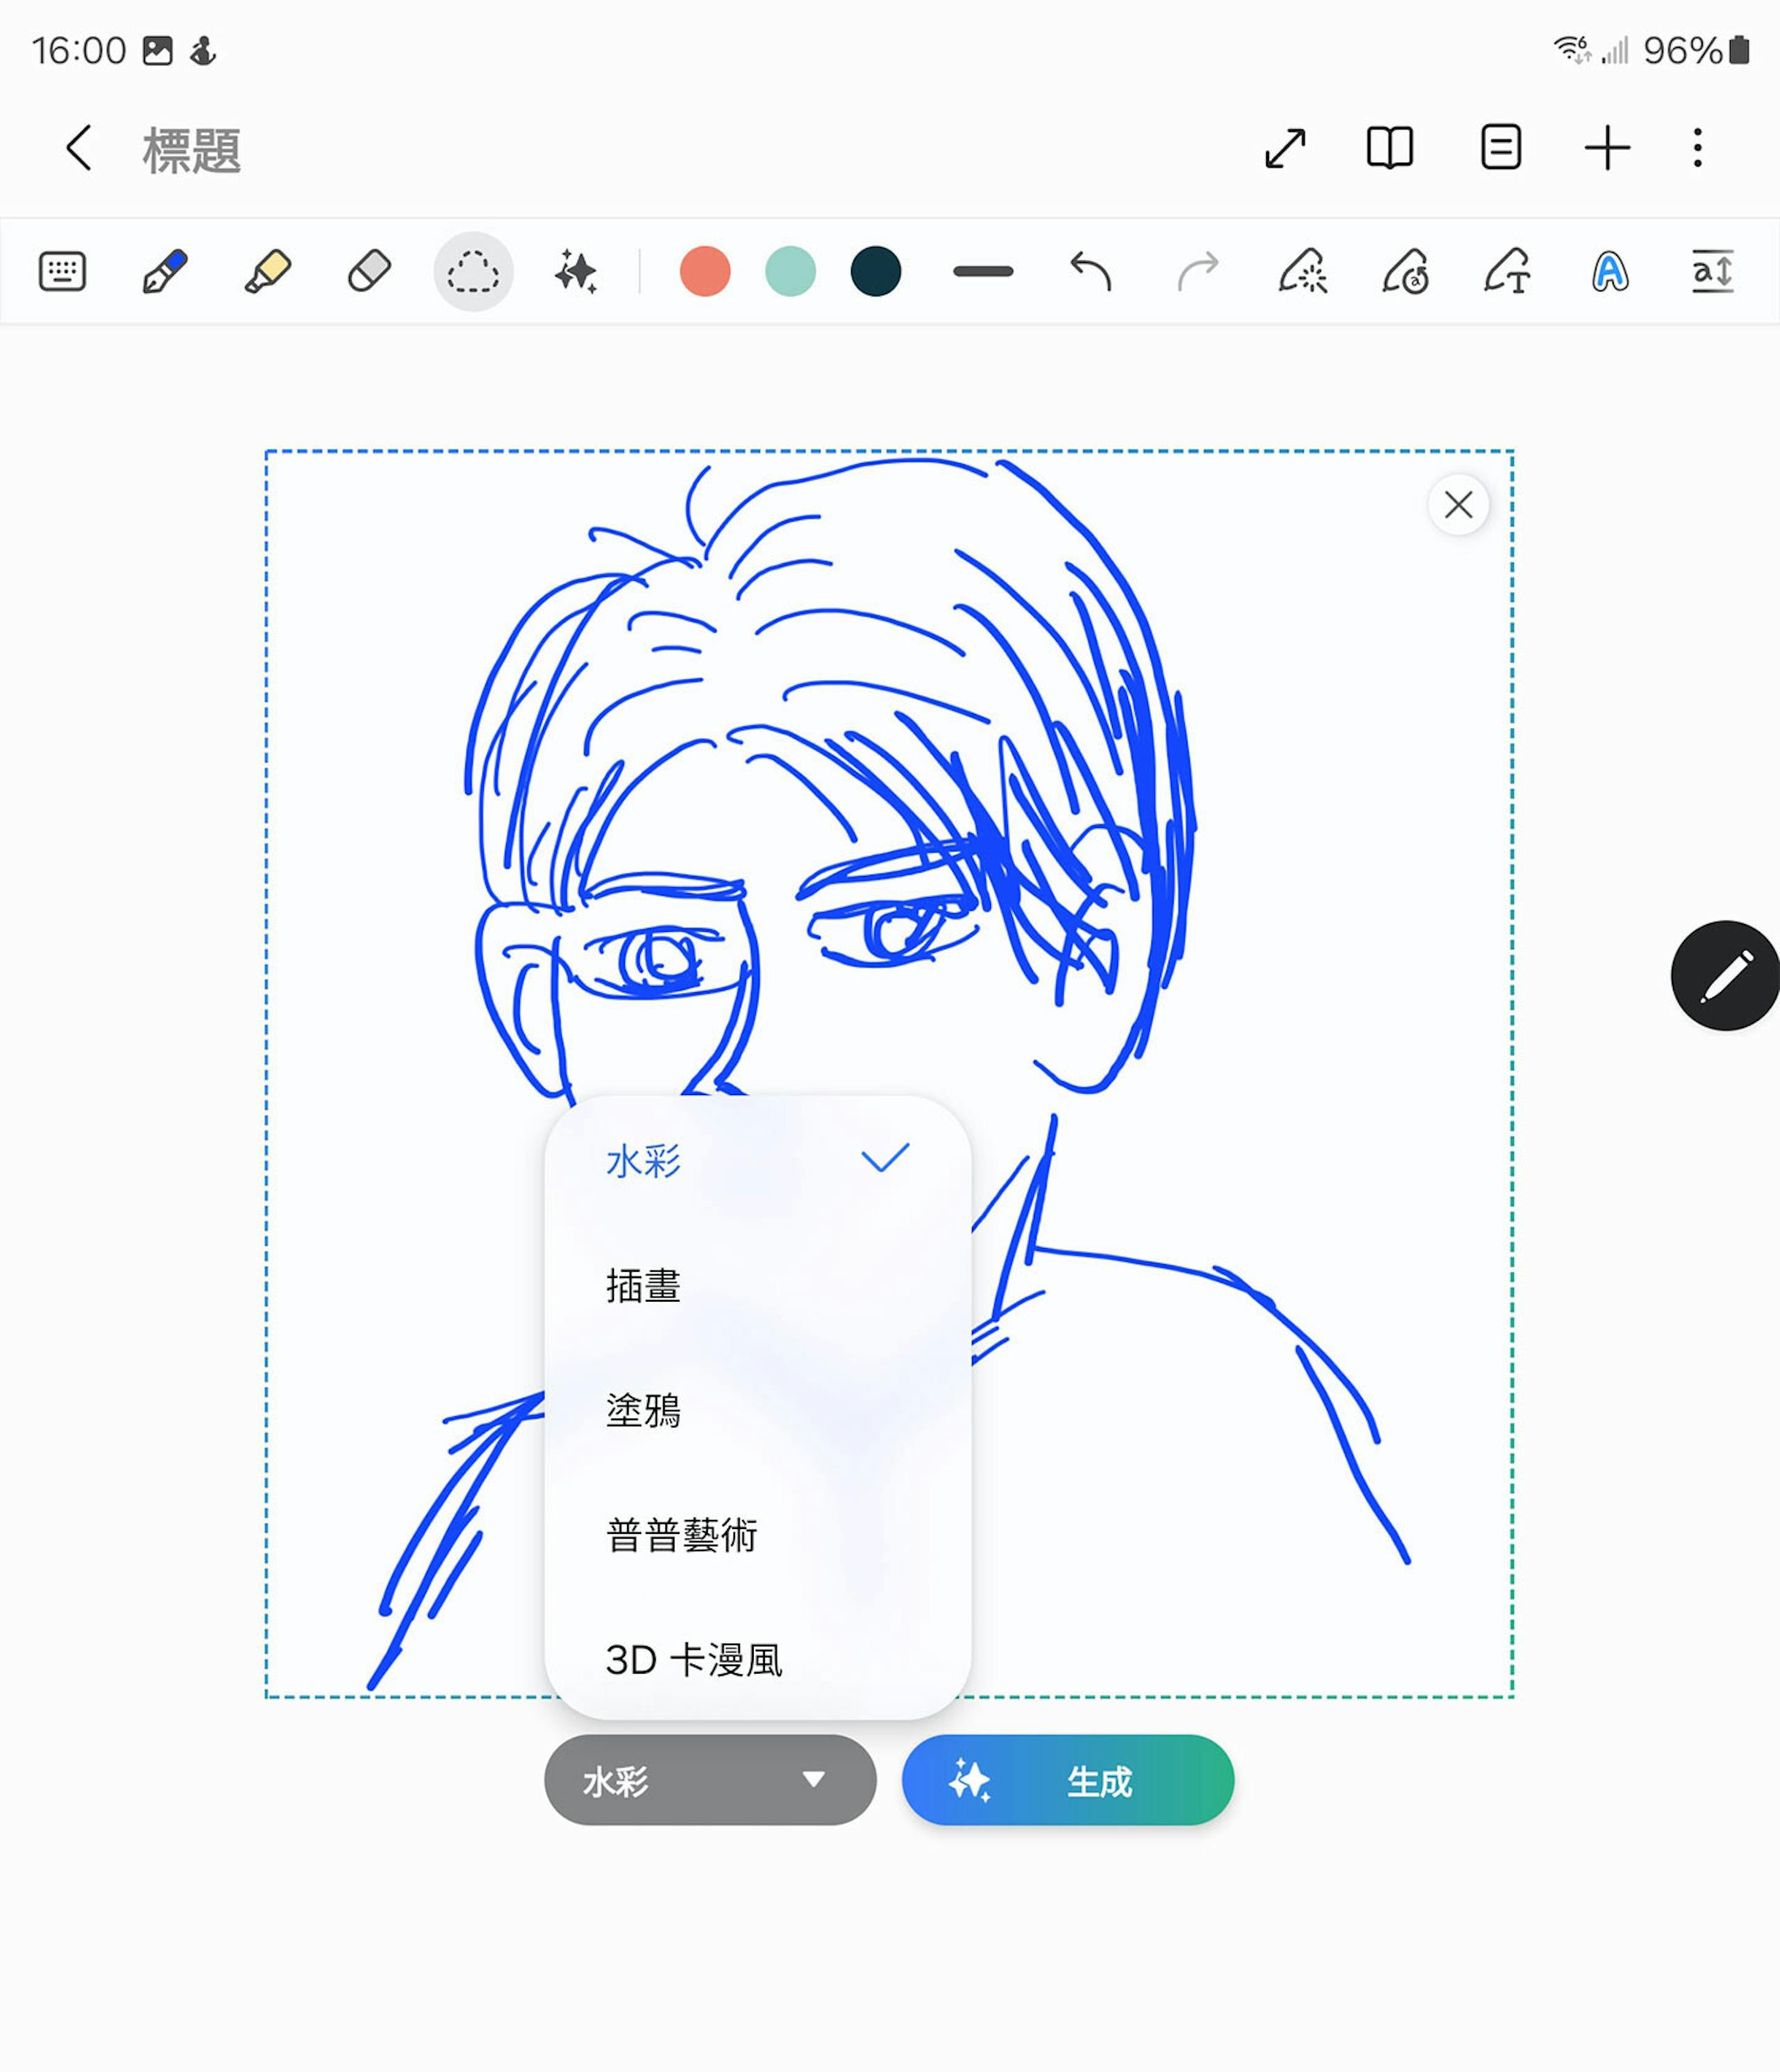Tap the full-screen expand arrows icon
The image size is (1780, 2072).
click(x=1285, y=148)
